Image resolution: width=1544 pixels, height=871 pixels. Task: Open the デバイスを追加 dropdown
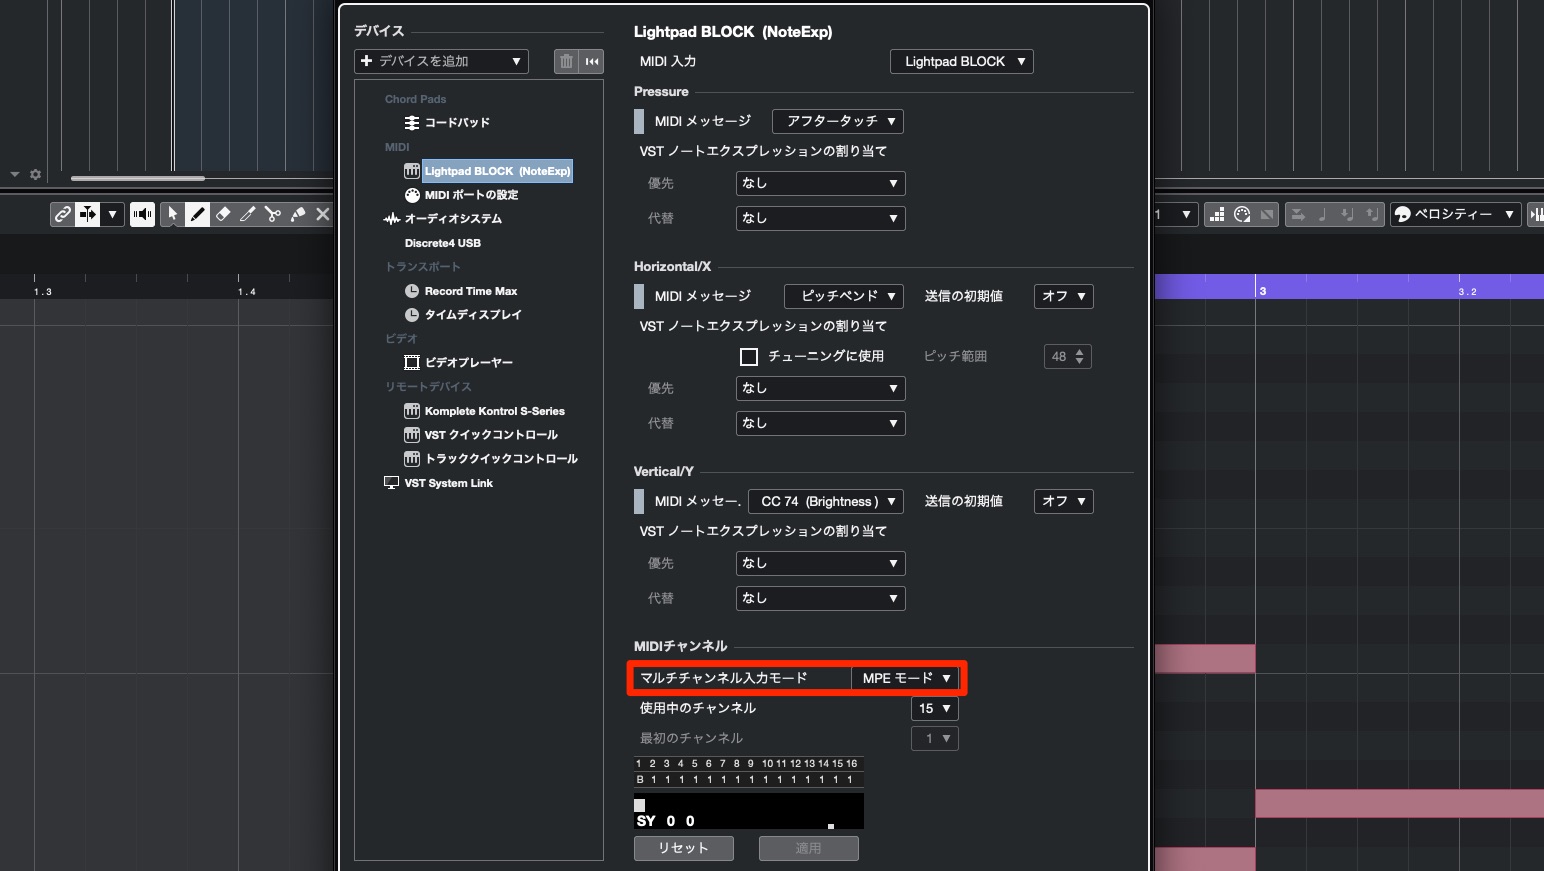coord(441,61)
